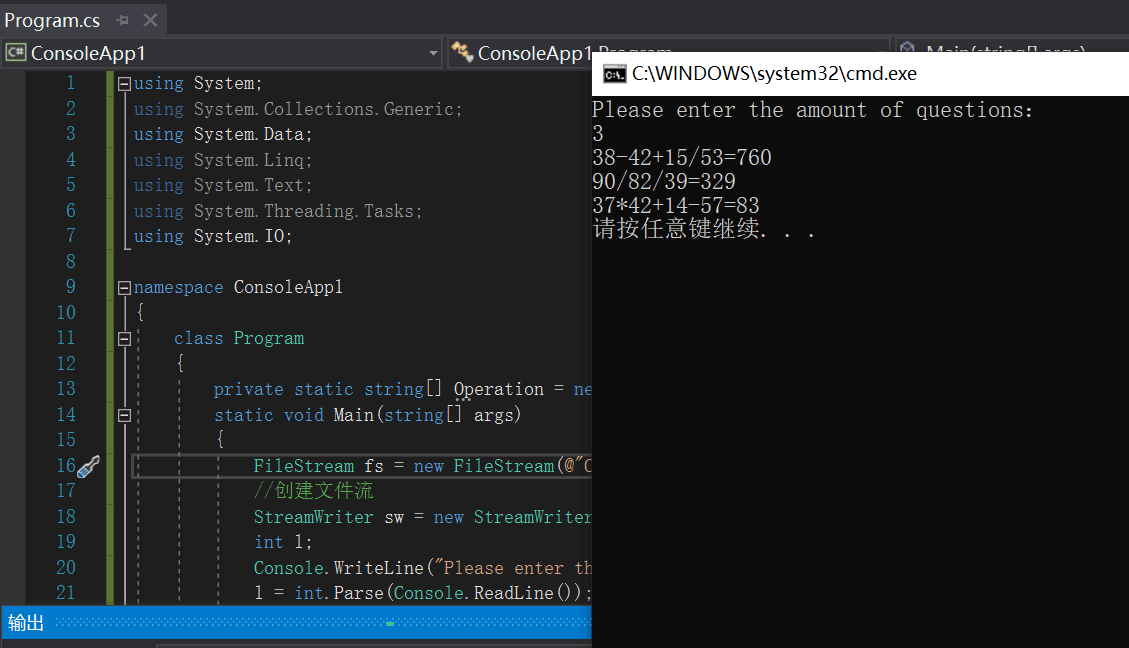Open the ConsoleApp1 project dropdown
This screenshot has height=648, width=1129.
click(433, 53)
